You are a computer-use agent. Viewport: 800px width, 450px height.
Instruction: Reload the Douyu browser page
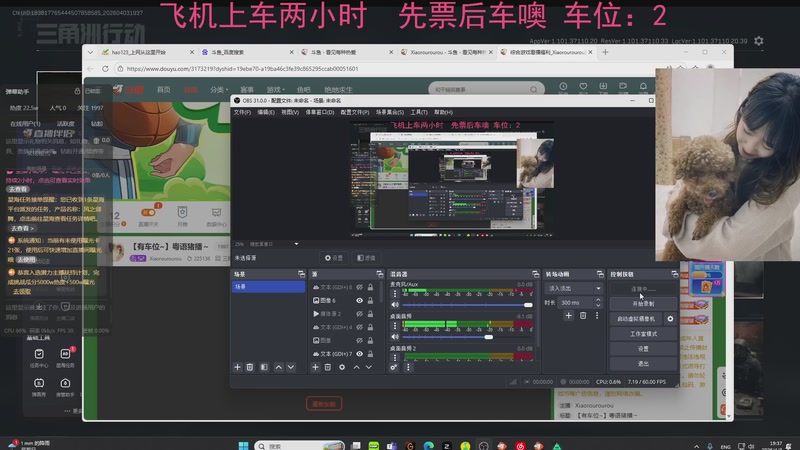[x=105, y=68]
